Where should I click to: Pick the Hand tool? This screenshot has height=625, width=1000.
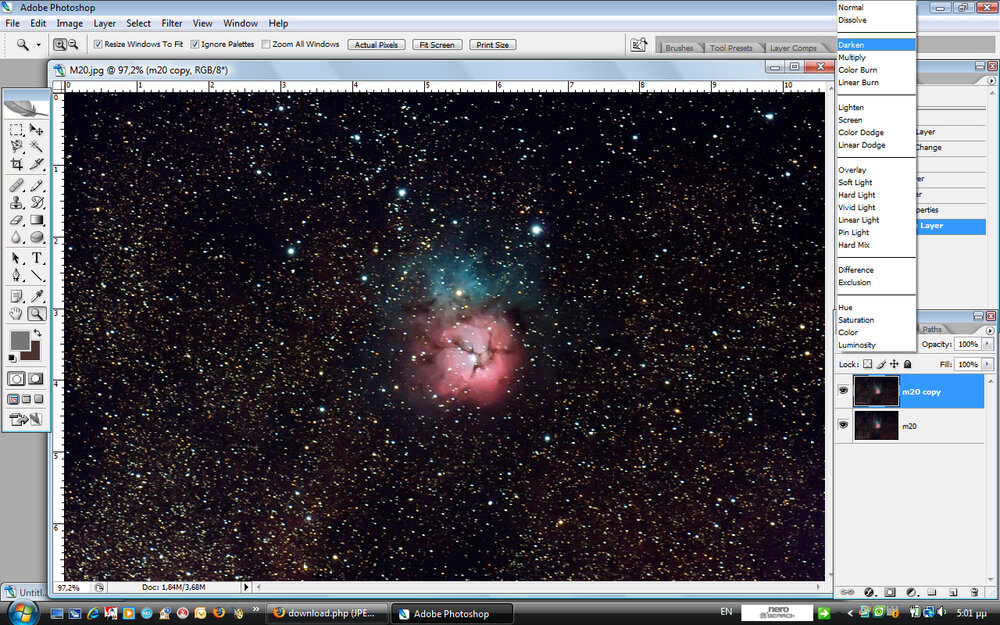(17, 313)
